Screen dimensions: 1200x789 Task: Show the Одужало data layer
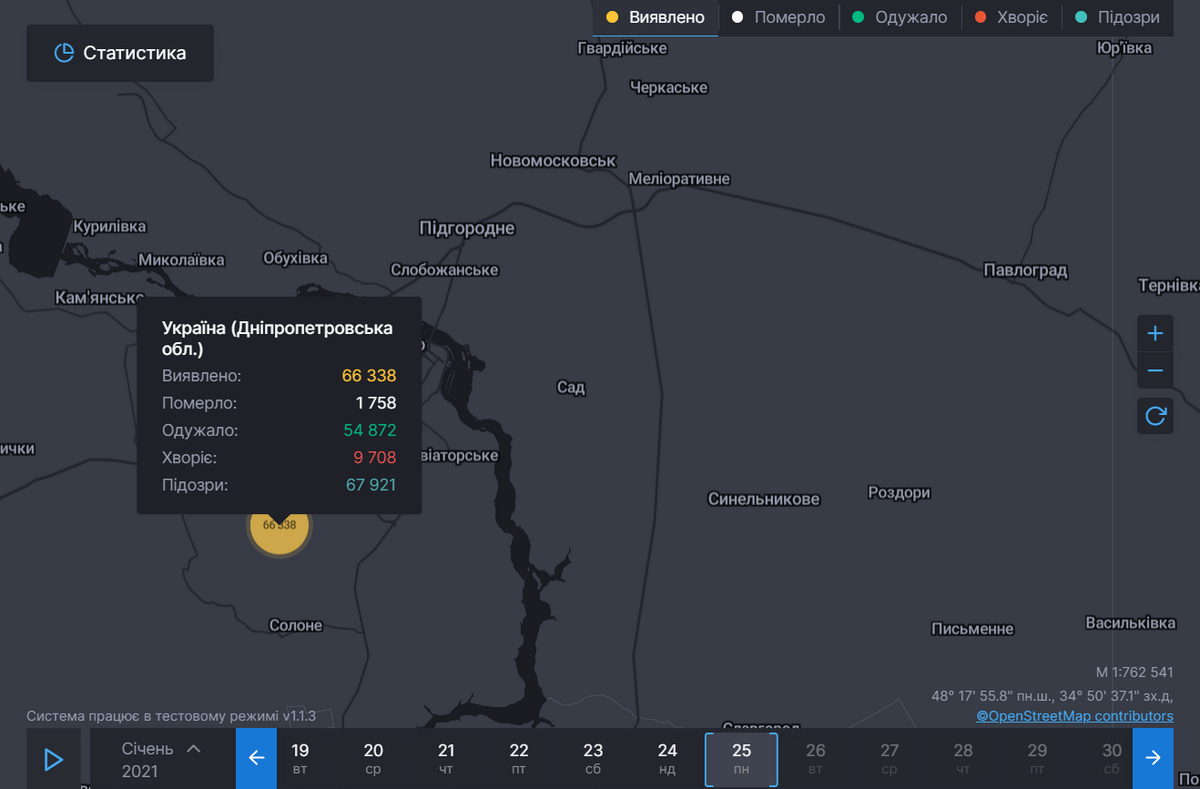tap(900, 18)
